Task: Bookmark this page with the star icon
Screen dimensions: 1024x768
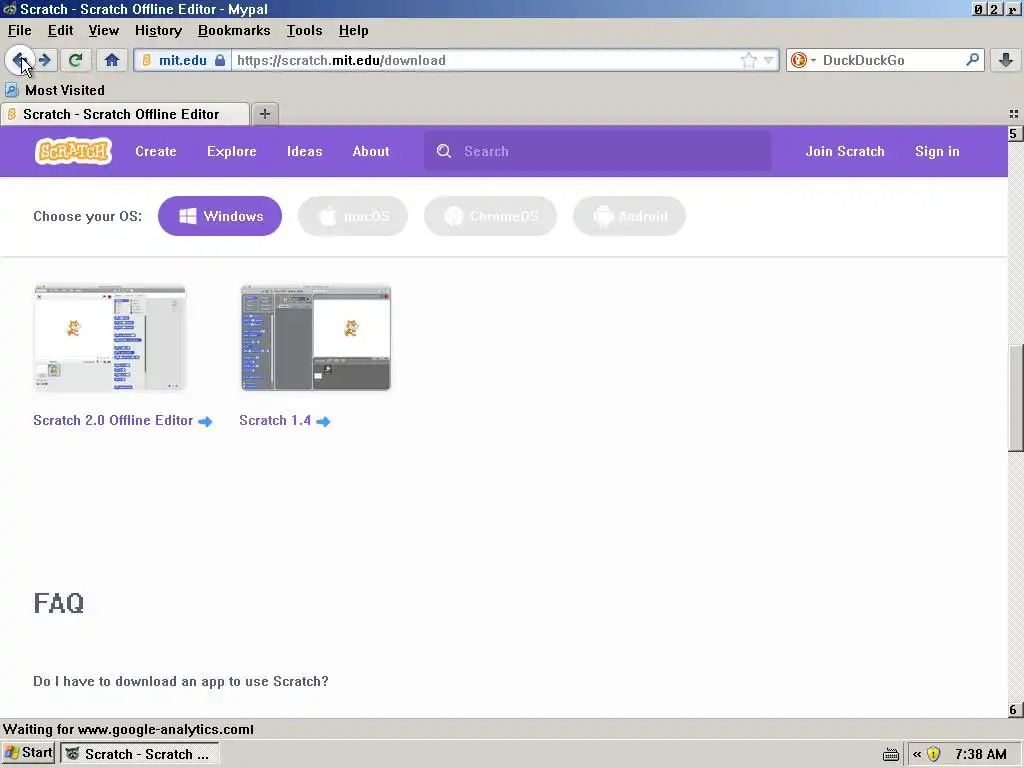Action: click(x=748, y=60)
